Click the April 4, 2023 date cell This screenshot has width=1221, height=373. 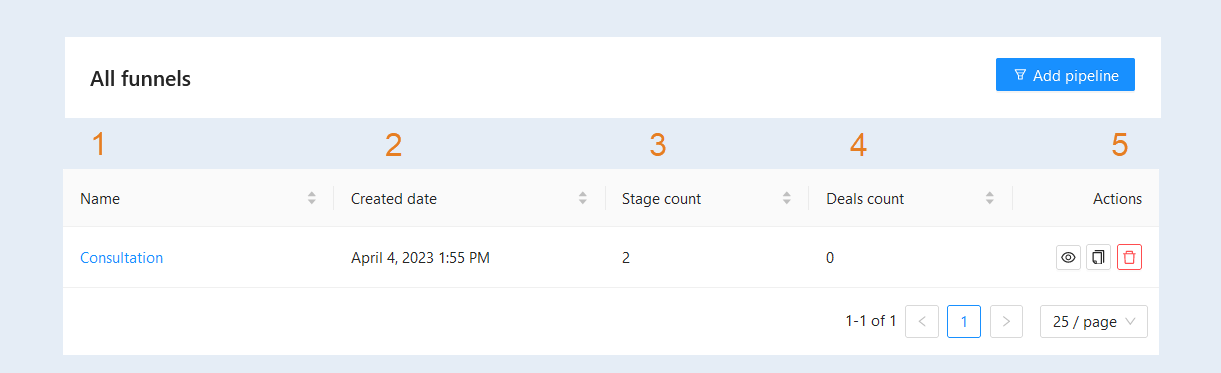[x=420, y=258]
